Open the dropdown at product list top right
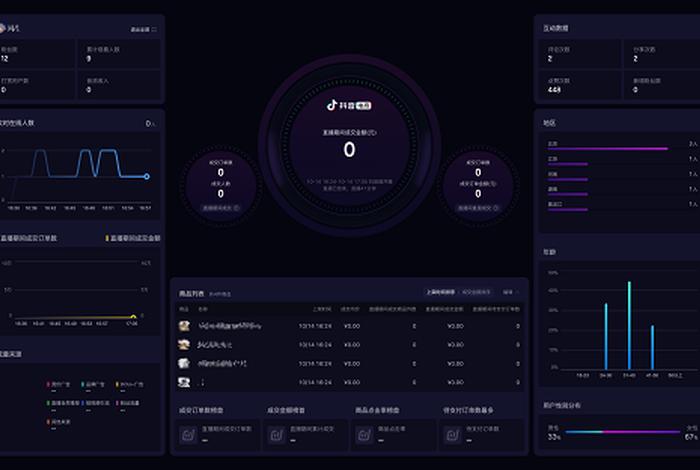700x470 pixels. 510,292
